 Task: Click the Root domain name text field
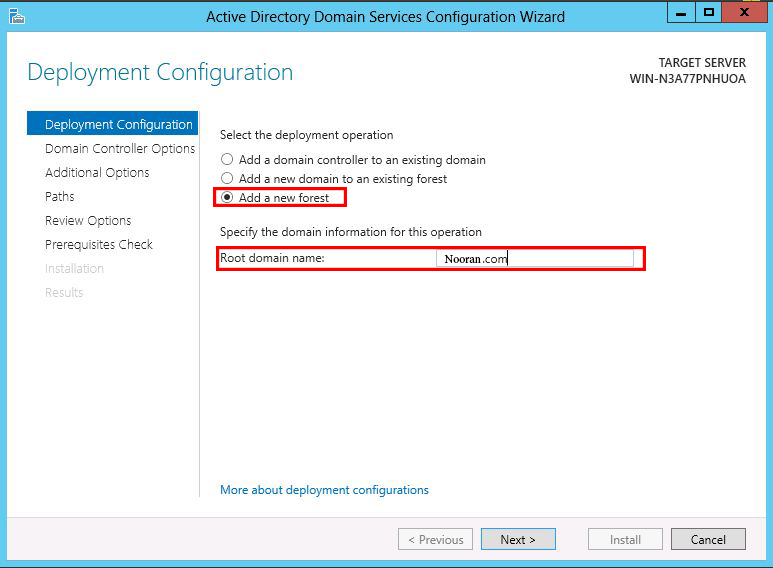click(535, 258)
